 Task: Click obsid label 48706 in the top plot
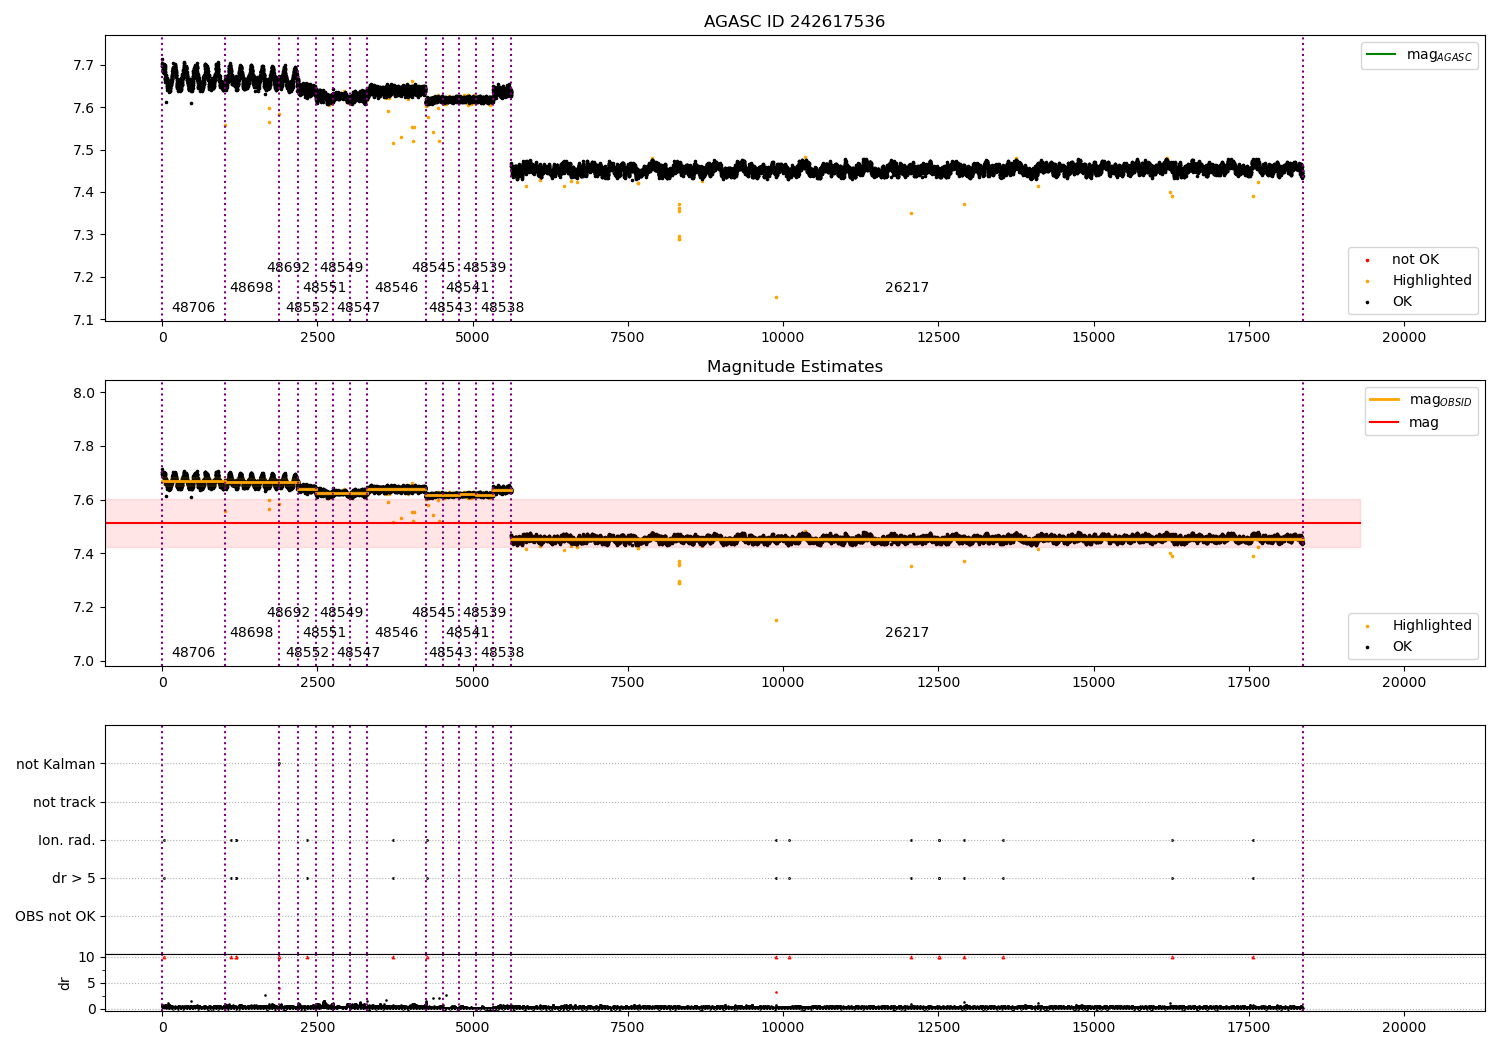point(193,308)
